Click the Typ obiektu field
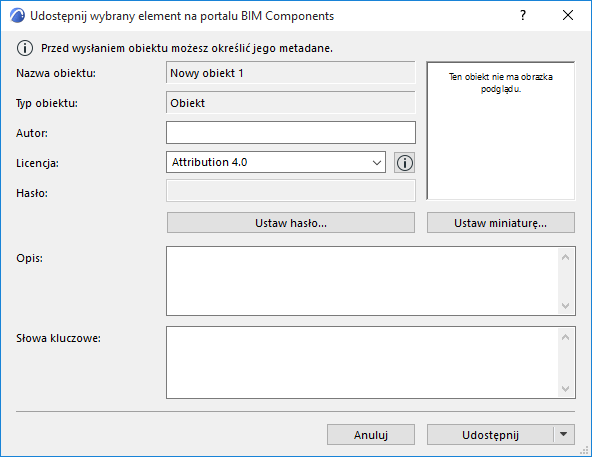 point(291,102)
